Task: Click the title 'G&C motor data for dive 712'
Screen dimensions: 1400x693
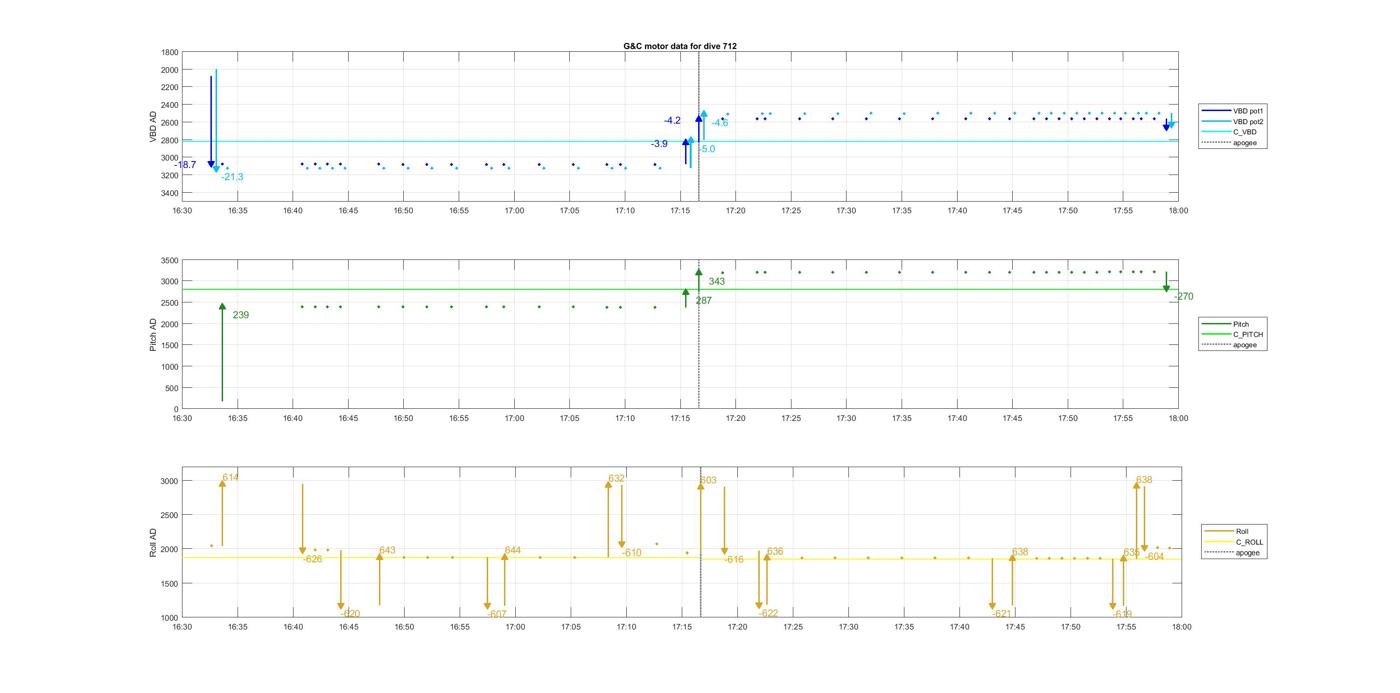Action: pos(680,46)
